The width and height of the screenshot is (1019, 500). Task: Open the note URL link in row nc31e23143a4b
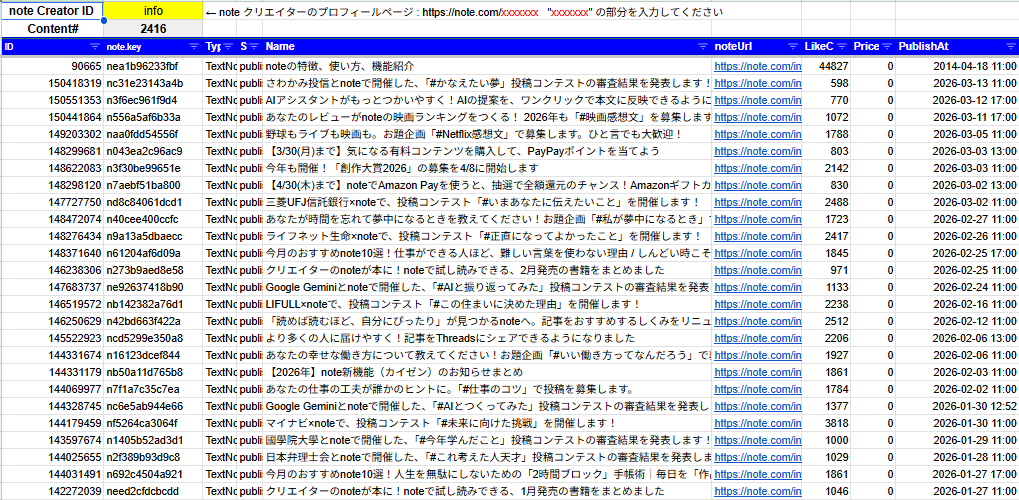757,83
